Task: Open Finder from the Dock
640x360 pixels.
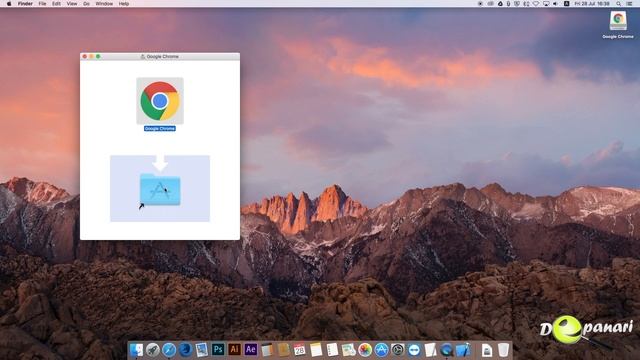Action: [136, 350]
